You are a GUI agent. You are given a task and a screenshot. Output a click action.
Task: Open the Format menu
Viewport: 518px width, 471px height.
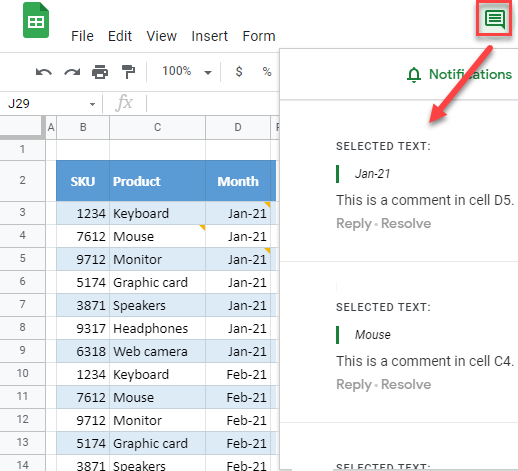point(259,36)
